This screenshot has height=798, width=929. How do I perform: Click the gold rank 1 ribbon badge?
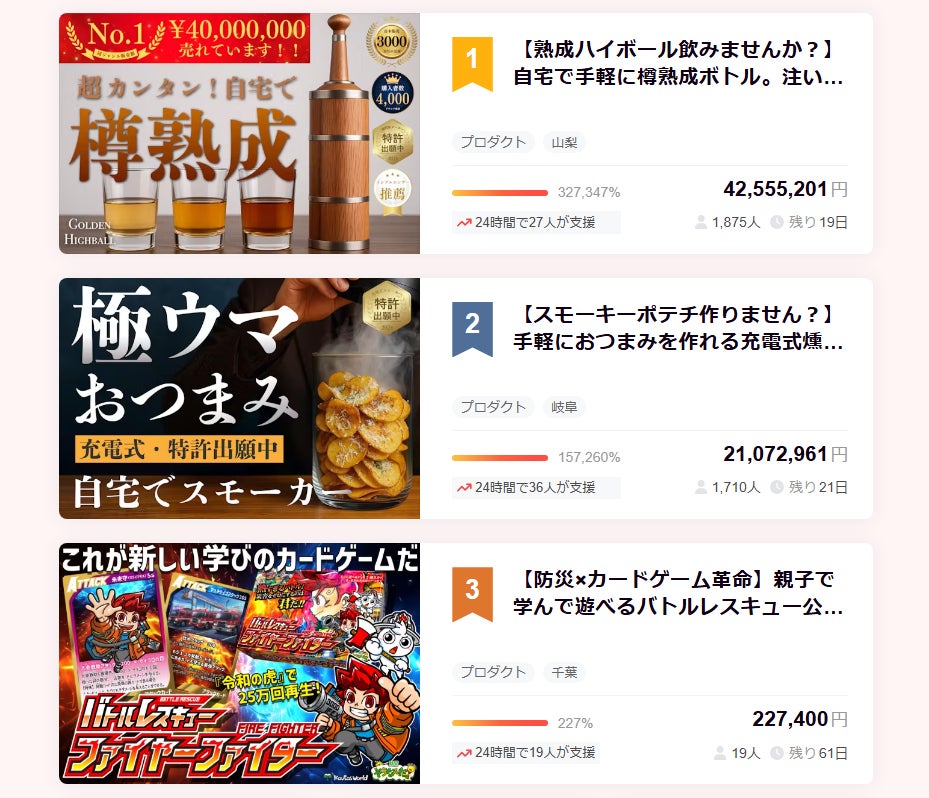pos(472,64)
